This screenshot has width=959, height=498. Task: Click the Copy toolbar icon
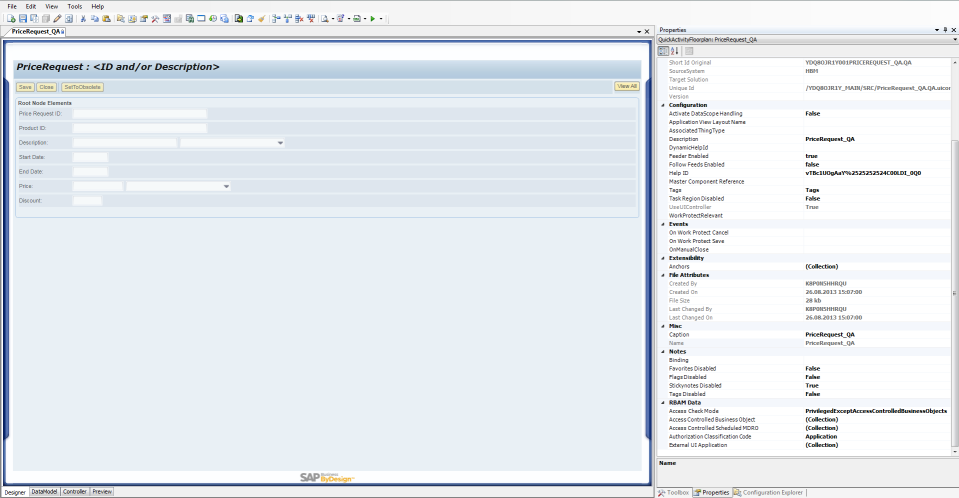[x=95, y=18]
